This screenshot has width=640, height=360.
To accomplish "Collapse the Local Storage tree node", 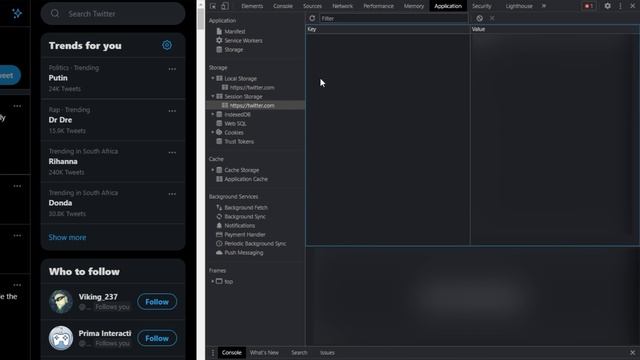I will 213,78.
